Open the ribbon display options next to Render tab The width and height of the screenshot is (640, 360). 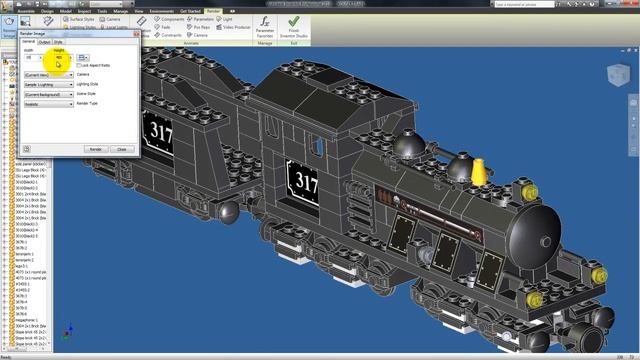tap(232, 11)
